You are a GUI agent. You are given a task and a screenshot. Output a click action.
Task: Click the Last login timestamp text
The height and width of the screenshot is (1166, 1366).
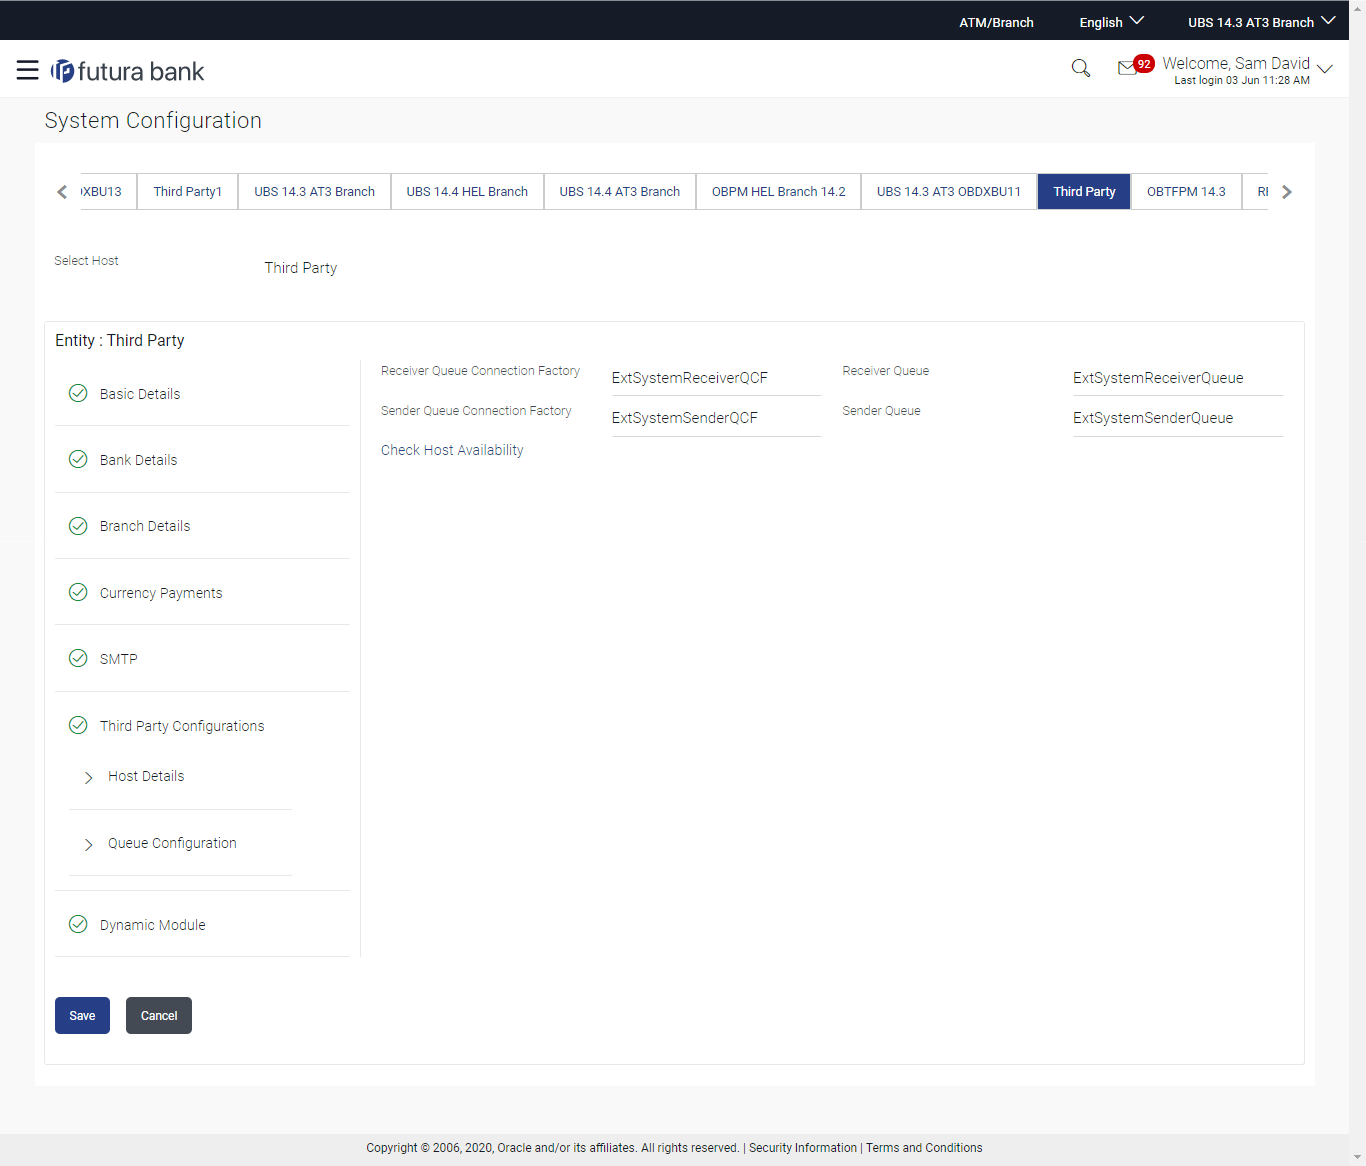(1242, 80)
